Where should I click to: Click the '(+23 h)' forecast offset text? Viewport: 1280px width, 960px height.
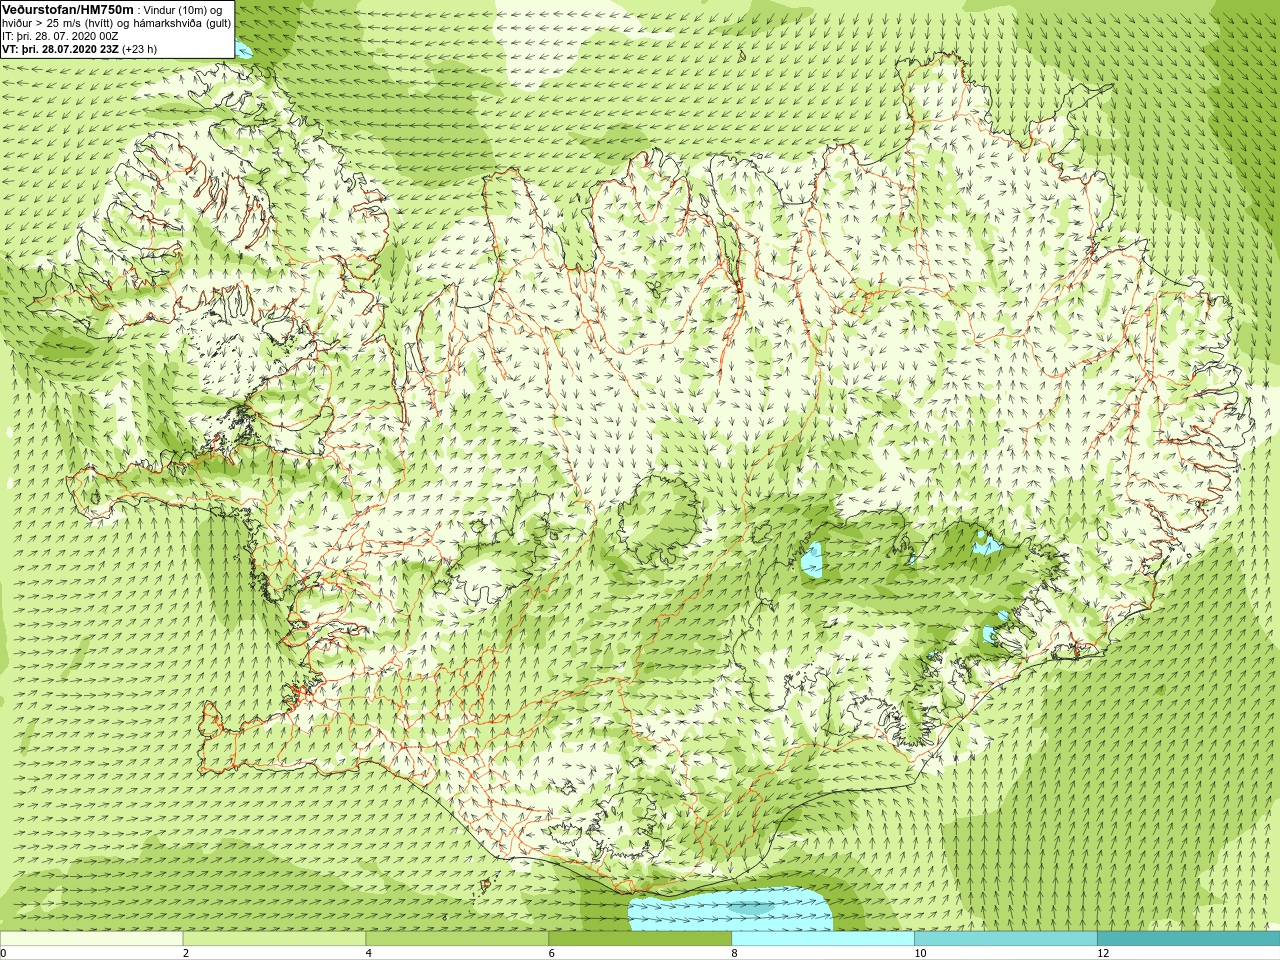click(139, 48)
